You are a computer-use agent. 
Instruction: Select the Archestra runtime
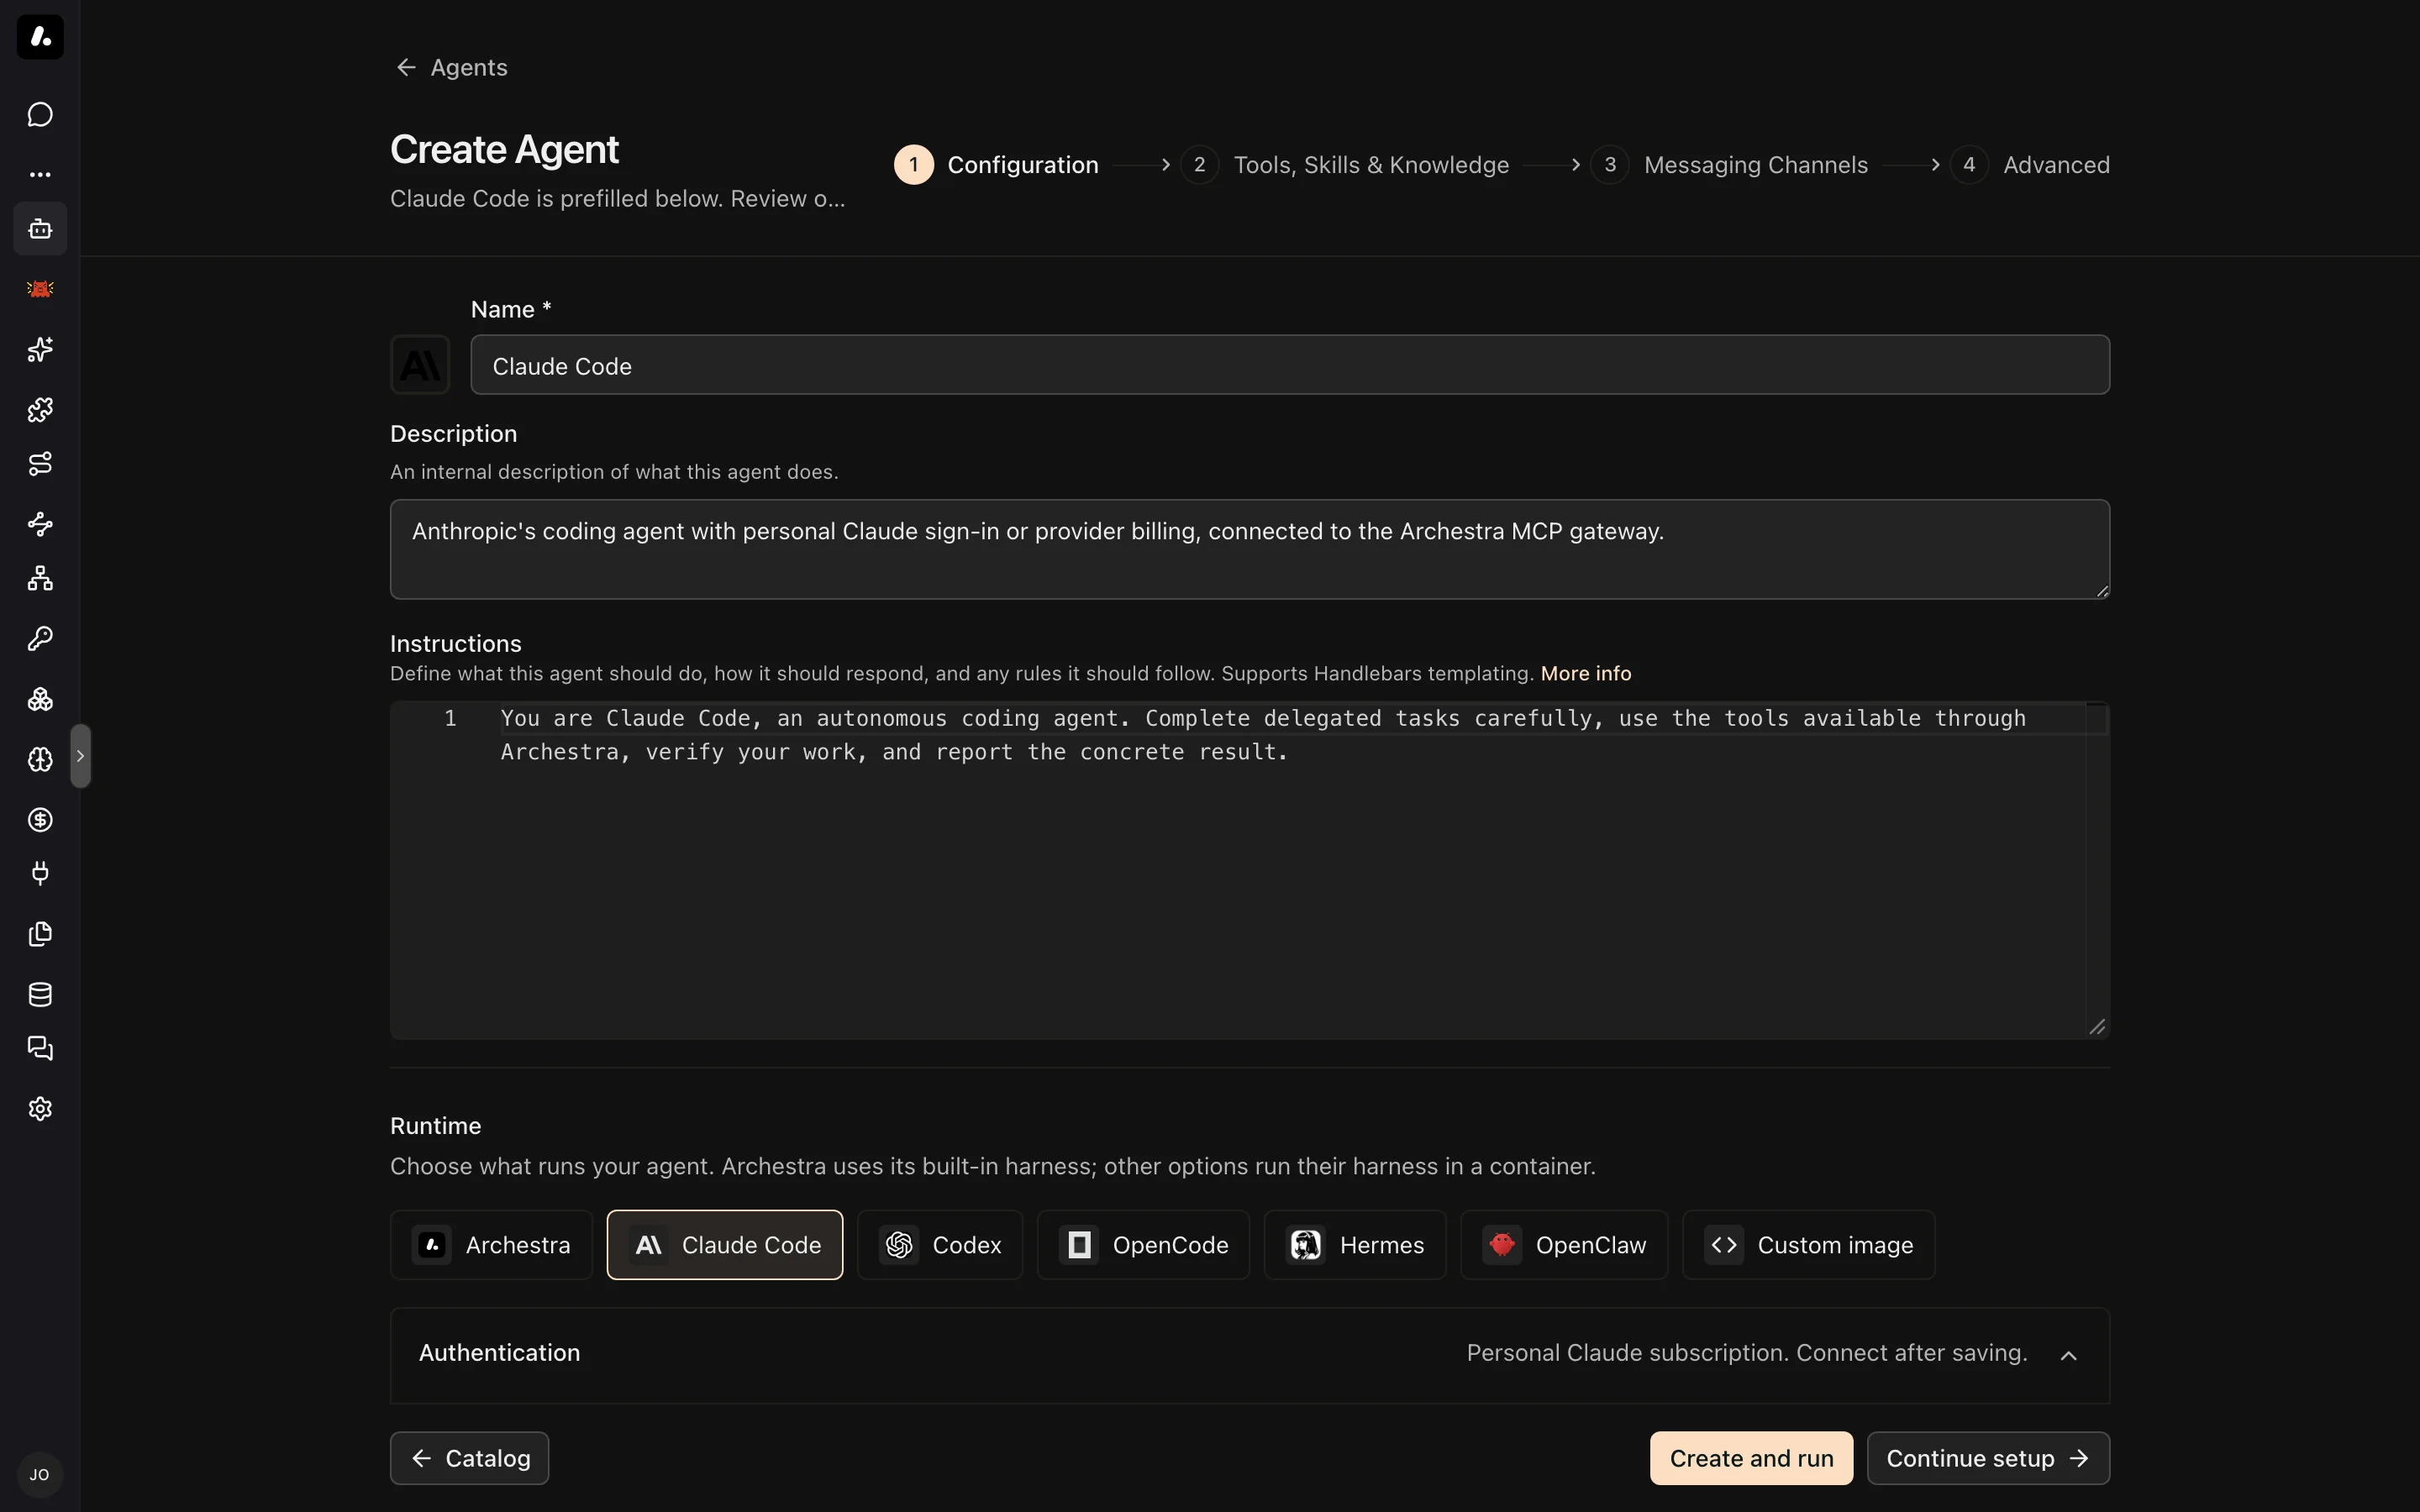(491, 1245)
